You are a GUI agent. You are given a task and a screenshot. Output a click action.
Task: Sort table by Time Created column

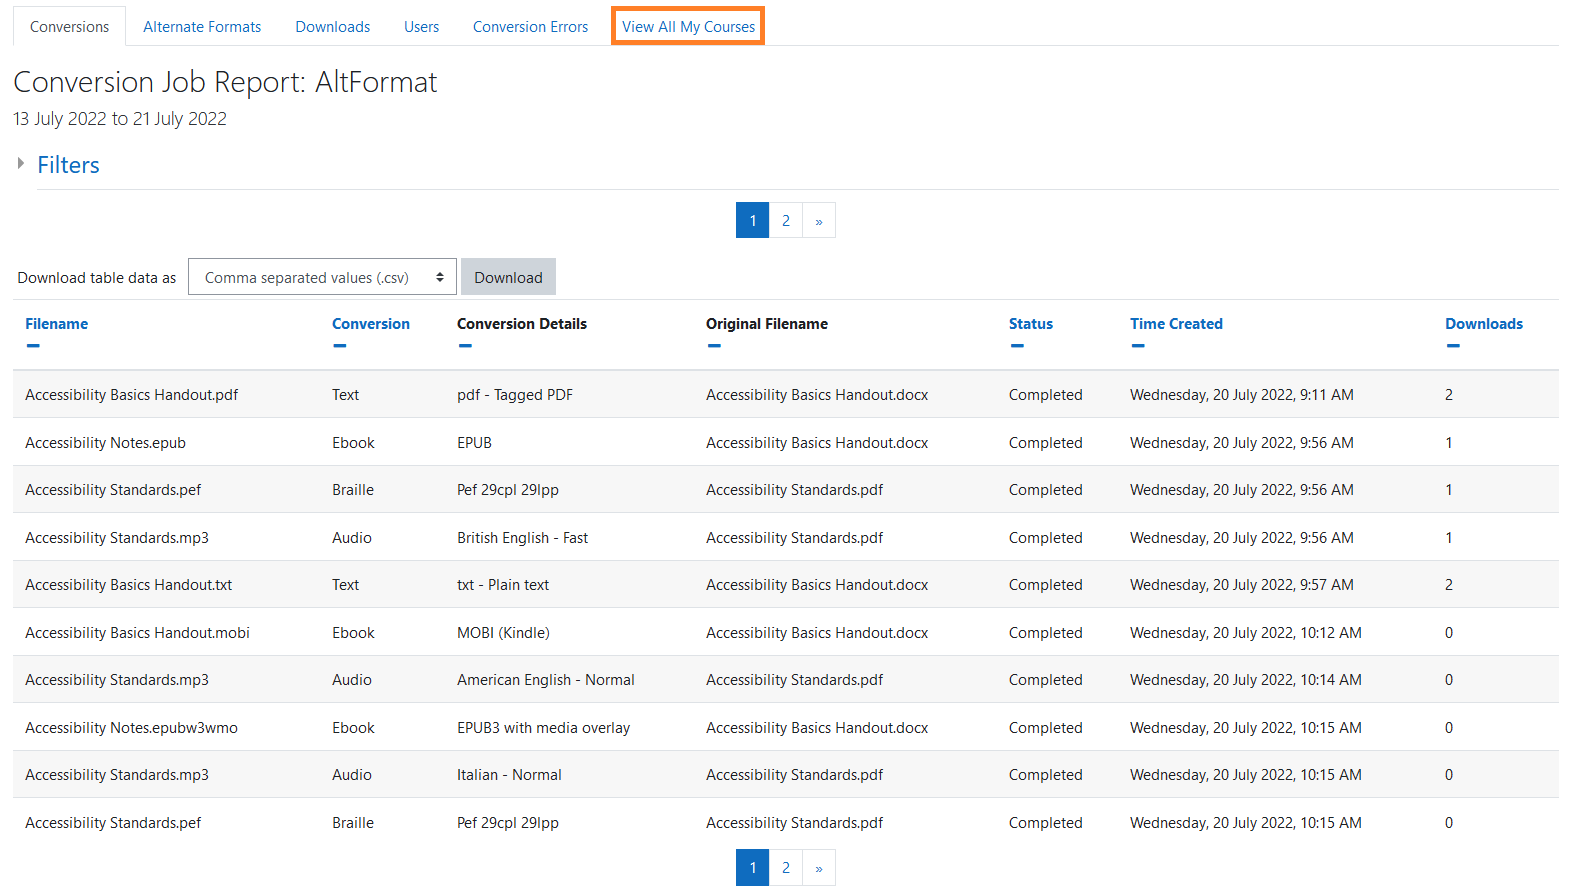point(1176,324)
